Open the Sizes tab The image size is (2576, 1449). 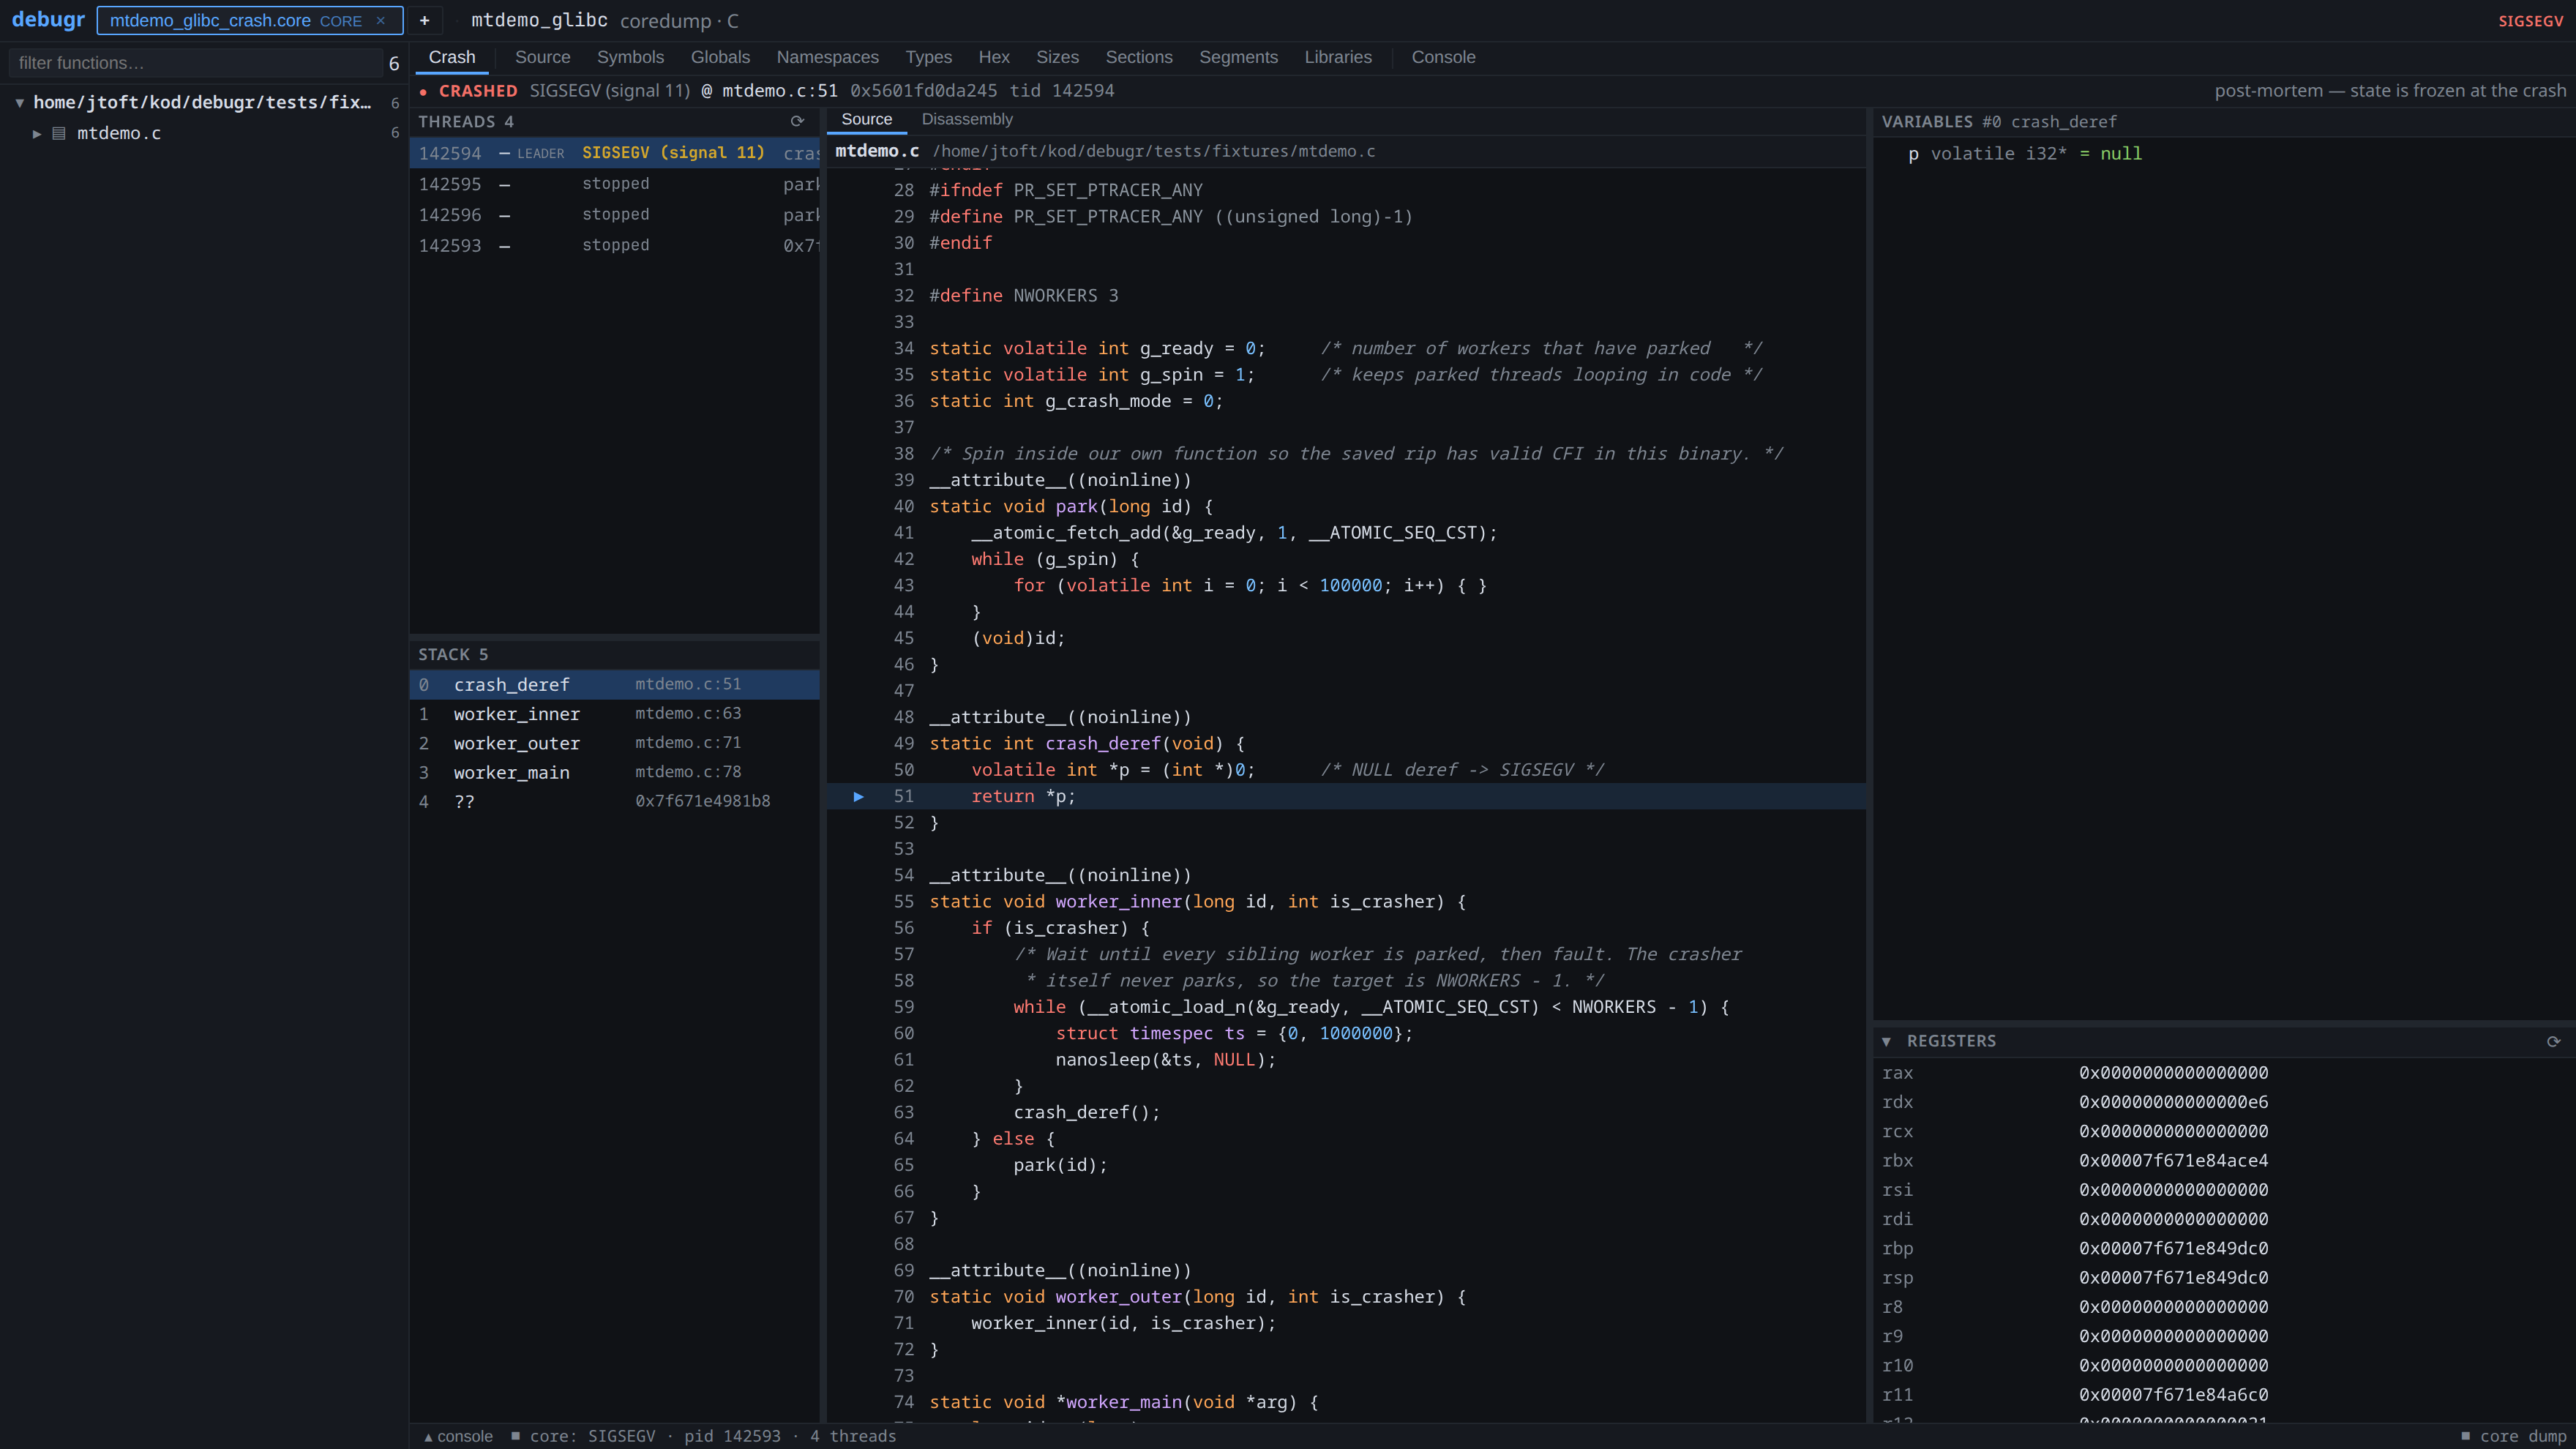click(1057, 57)
